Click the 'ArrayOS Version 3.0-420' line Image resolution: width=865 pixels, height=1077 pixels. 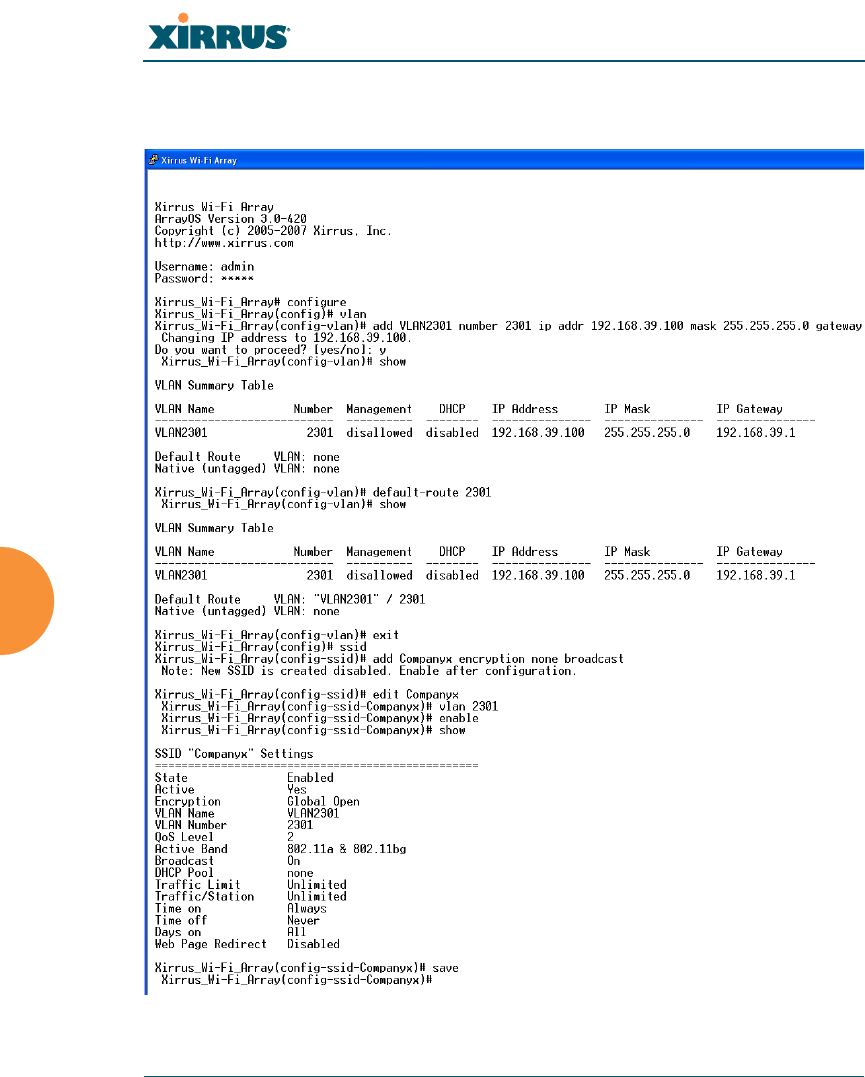pos(230,219)
